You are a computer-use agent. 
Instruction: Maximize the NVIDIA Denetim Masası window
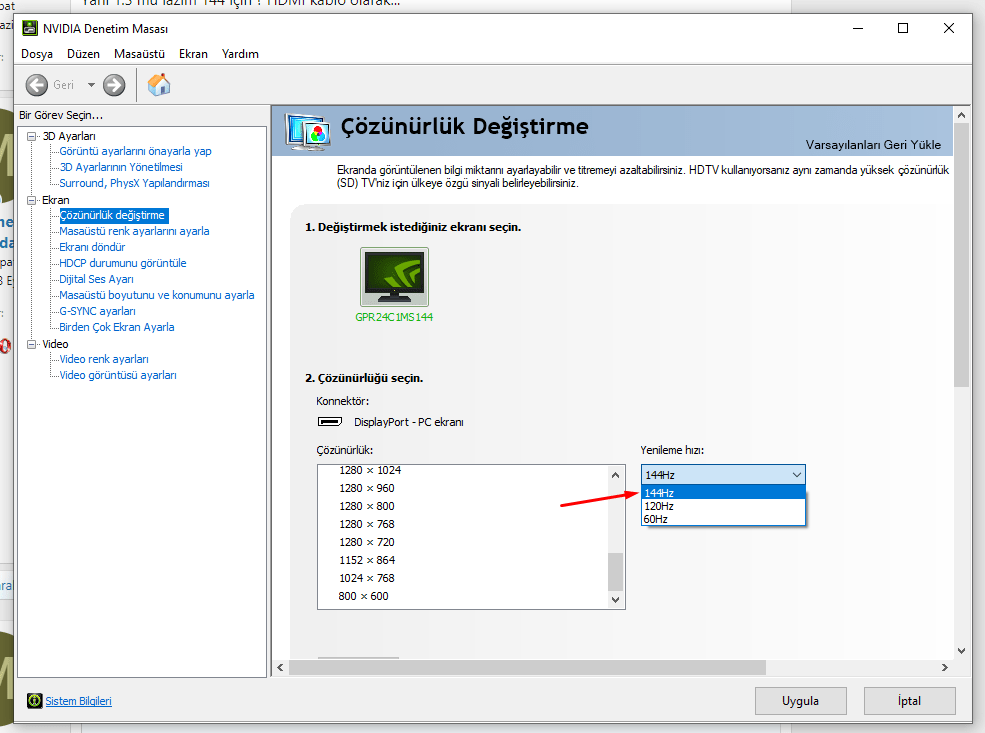[x=903, y=28]
